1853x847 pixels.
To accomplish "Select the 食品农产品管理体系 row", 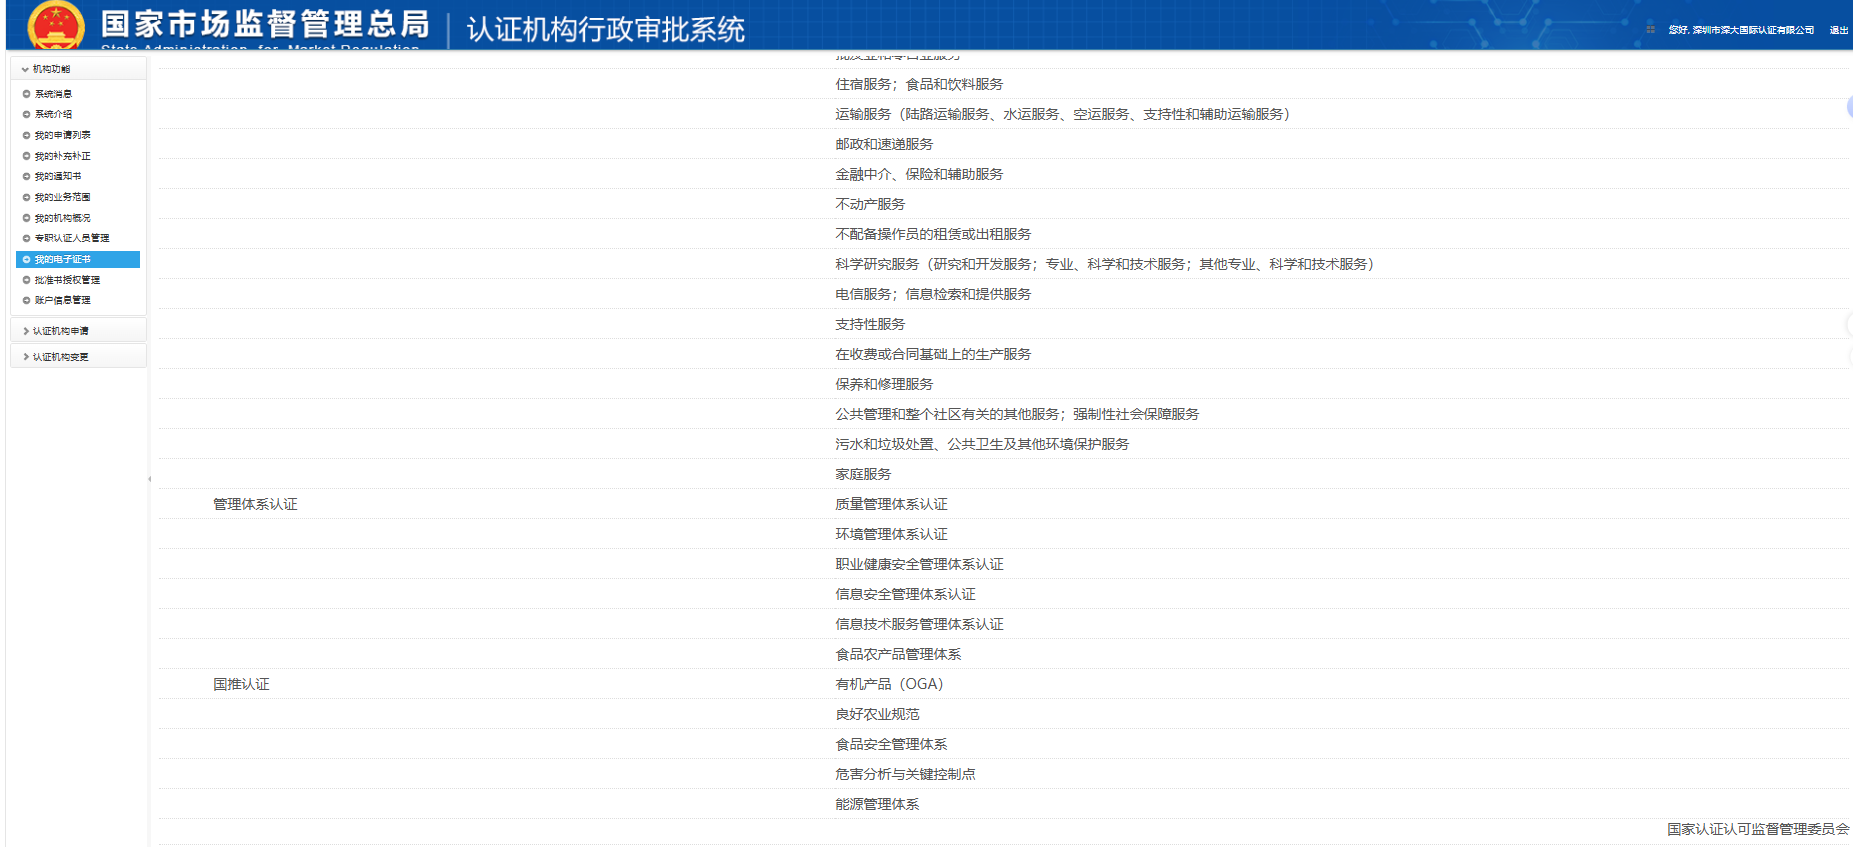I will click(x=1003, y=654).
